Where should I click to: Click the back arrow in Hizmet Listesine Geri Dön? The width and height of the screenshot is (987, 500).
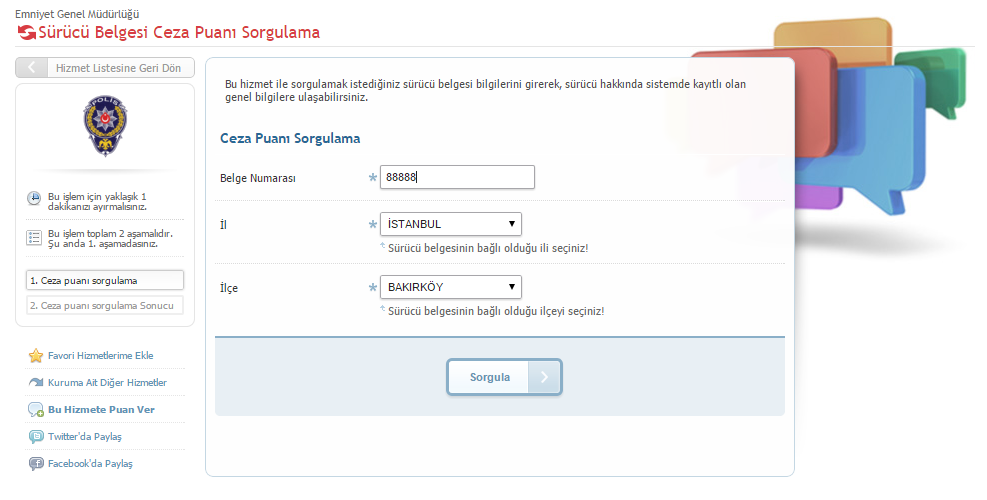31,67
